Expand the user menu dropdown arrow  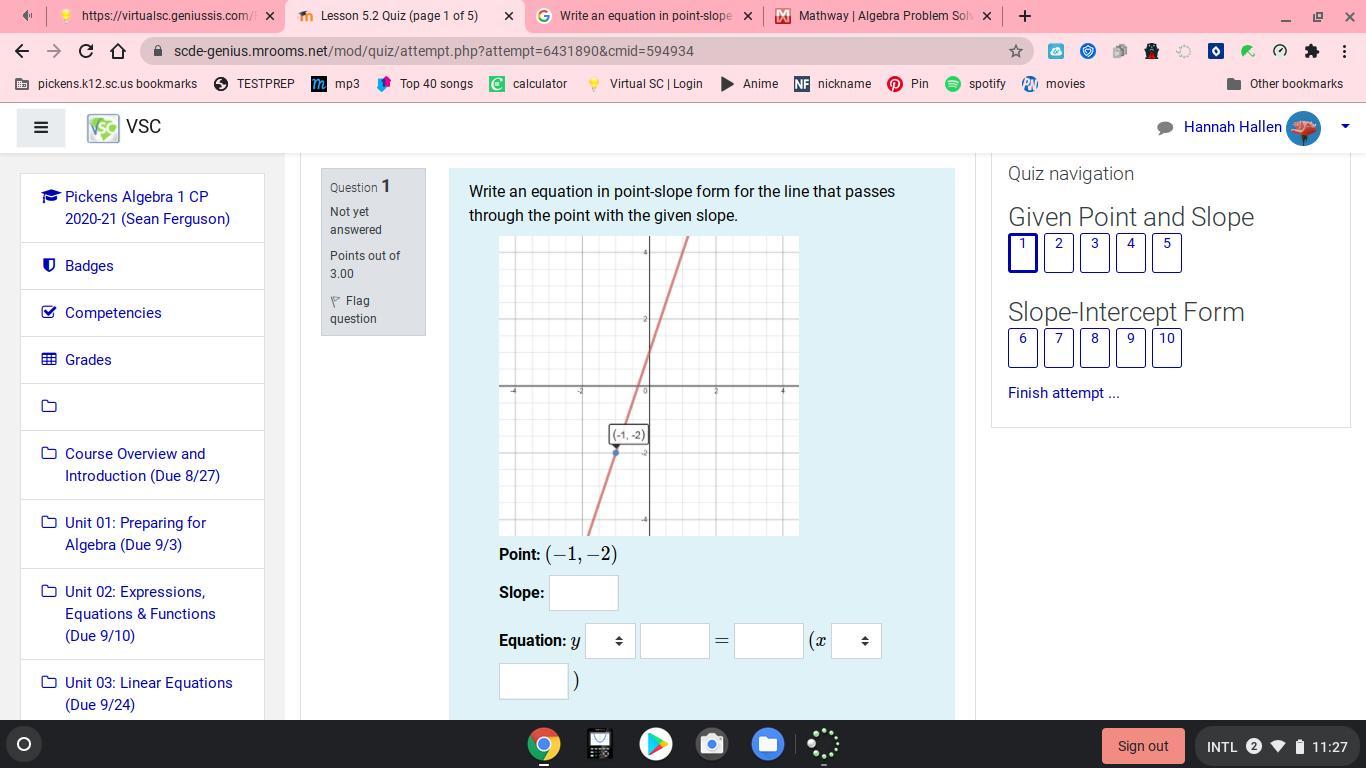point(1345,126)
